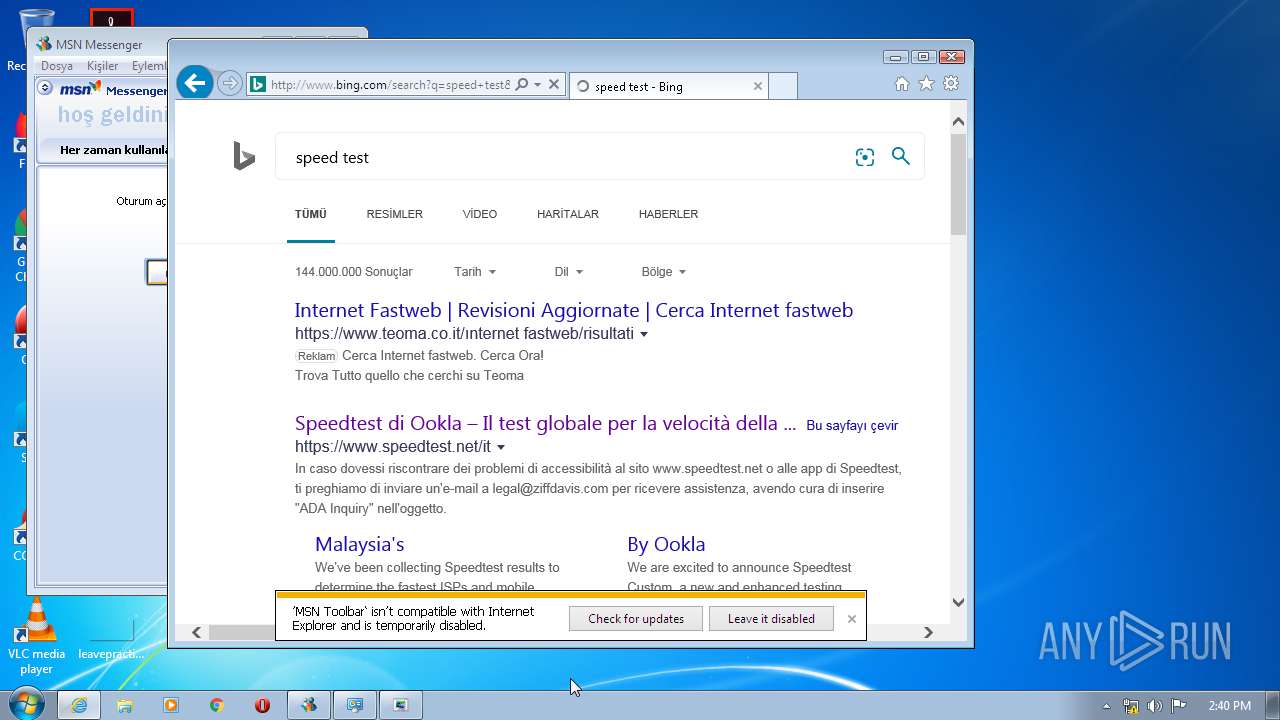This screenshot has width=1280, height=720.
Task: Click MSN Messenger title bar icon
Action: point(44,44)
